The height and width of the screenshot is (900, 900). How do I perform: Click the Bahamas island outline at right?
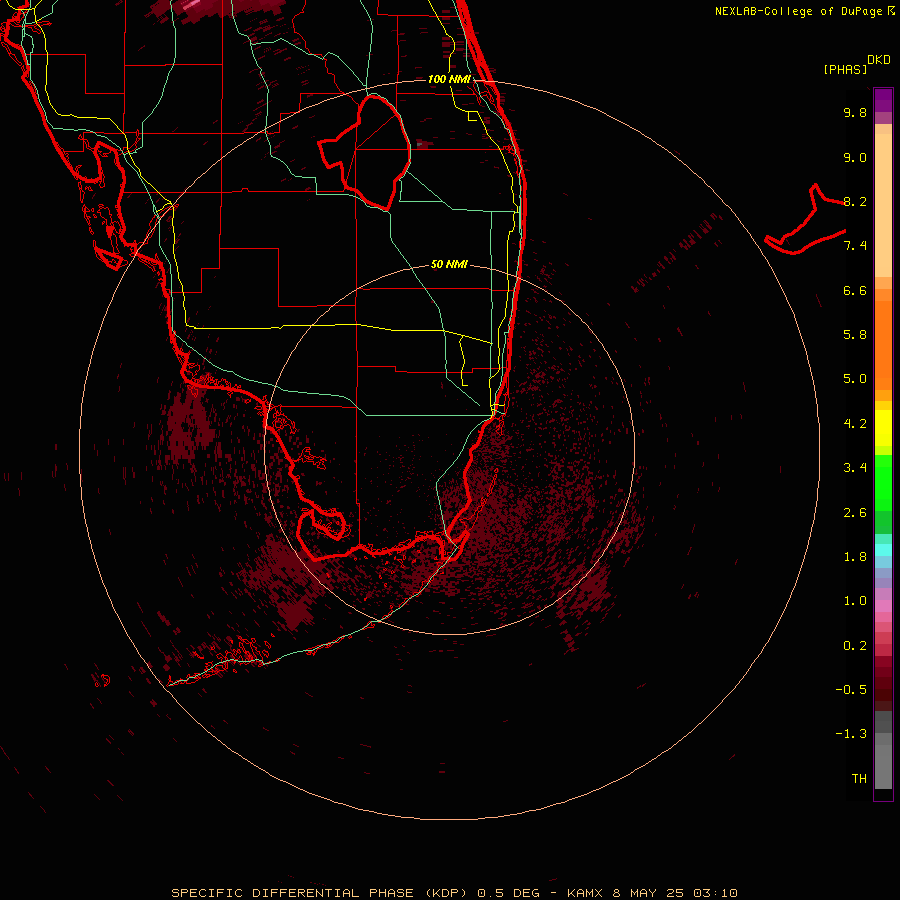point(805,219)
